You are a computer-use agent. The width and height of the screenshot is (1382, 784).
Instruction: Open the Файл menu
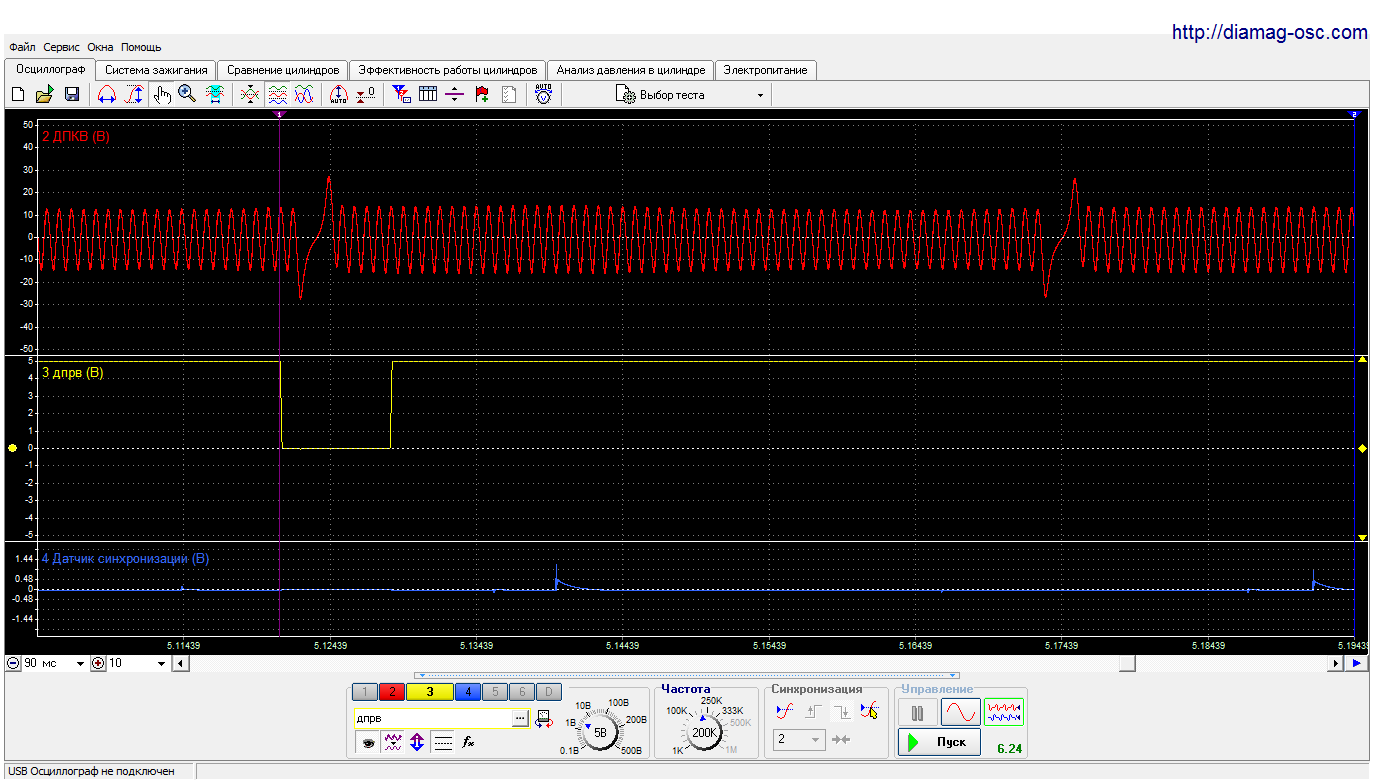[x=22, y=47]
